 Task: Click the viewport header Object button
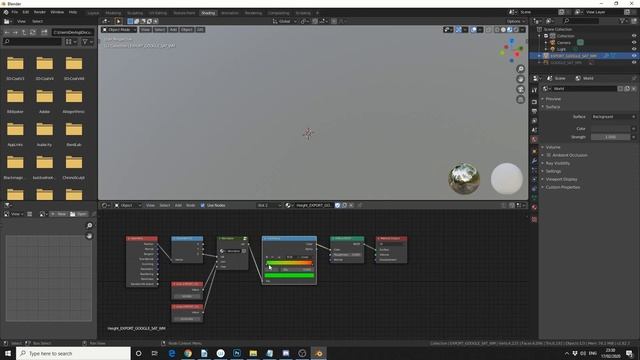point(187,30)
